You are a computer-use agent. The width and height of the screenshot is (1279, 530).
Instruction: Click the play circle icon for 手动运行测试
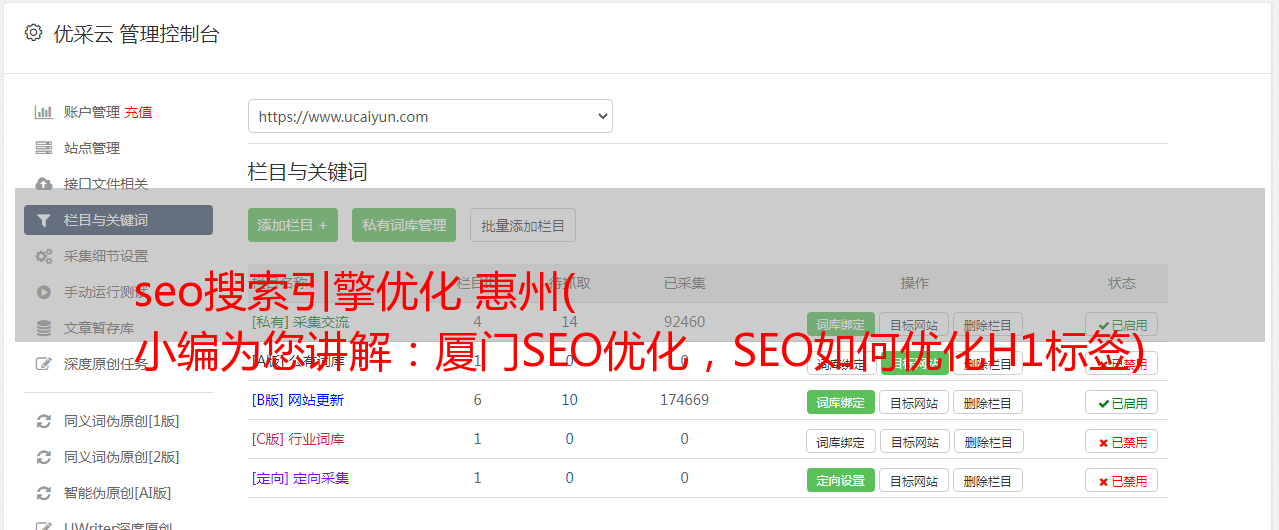(43, 292)
